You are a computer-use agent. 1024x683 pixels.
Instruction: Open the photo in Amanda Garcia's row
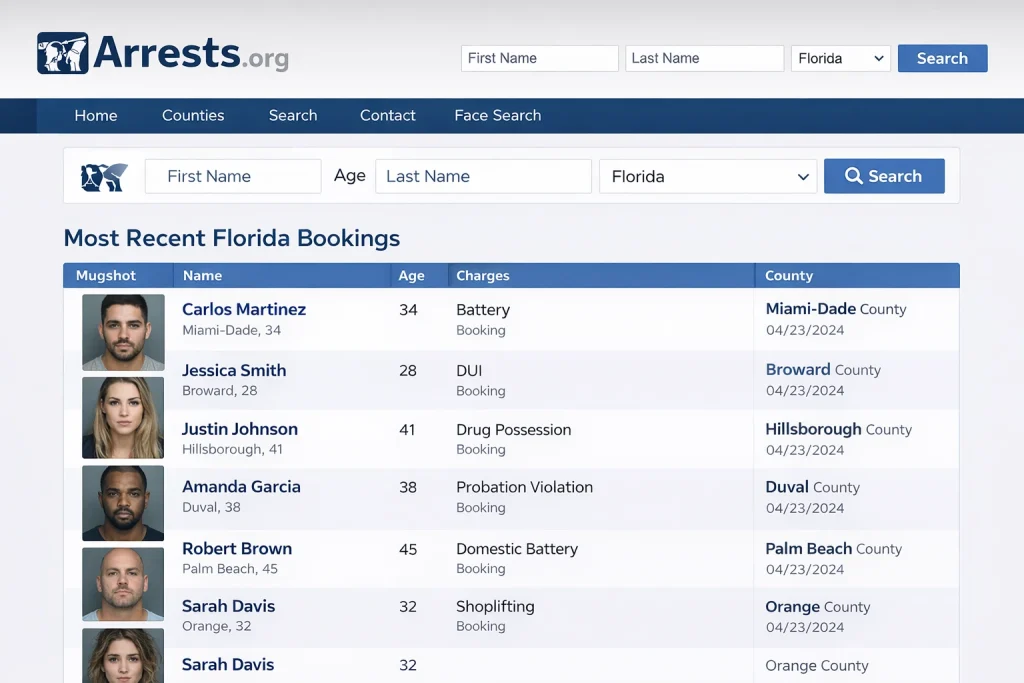tap(123, 503)
